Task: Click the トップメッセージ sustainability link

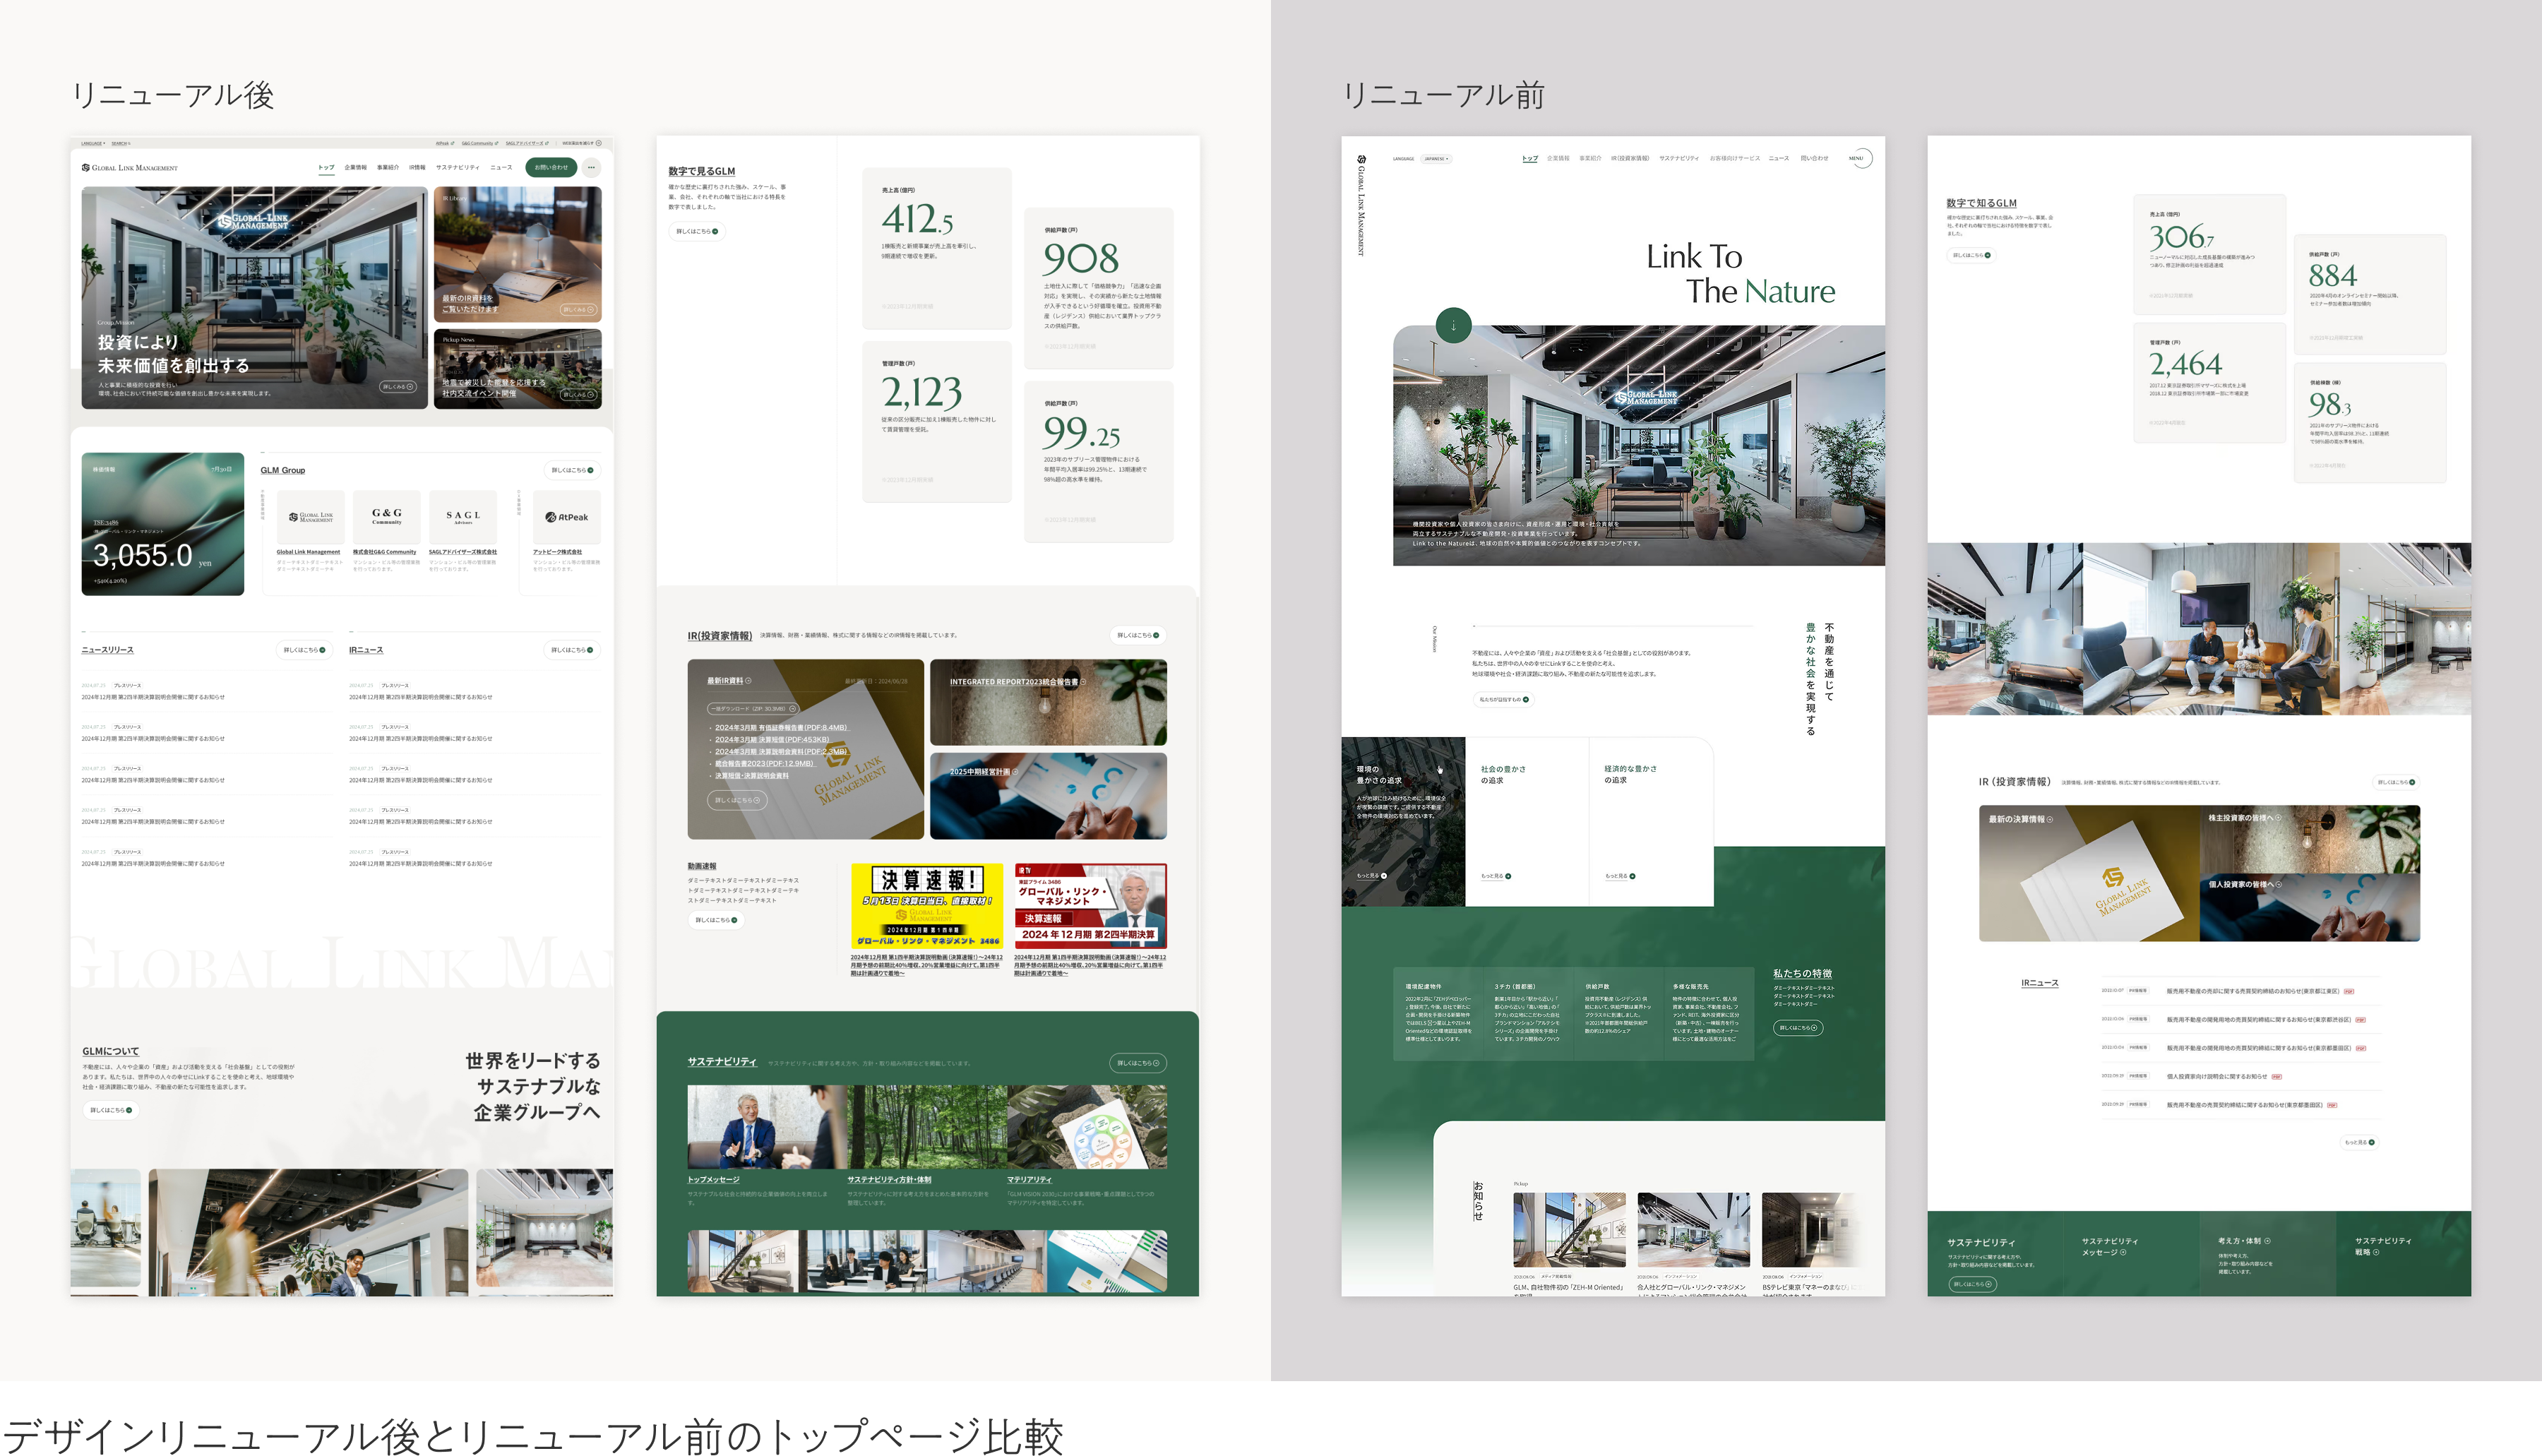Action: point(713,1179)
